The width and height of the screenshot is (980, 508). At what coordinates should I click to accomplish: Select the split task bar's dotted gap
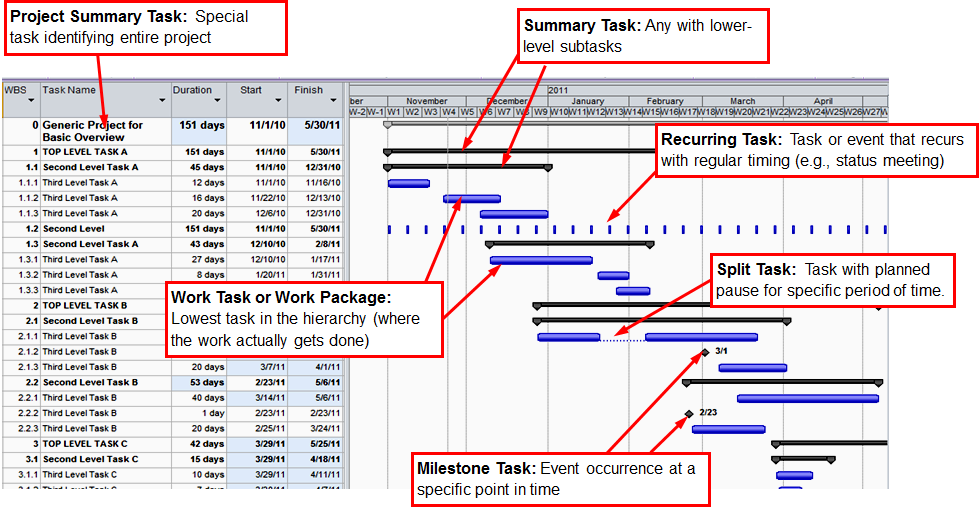tap(623, 337)
